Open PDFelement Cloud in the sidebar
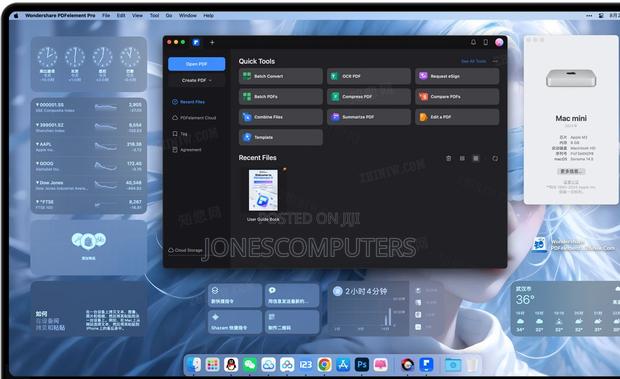Image resolution: width=620 pixels, height=379 pixels. 194,118
